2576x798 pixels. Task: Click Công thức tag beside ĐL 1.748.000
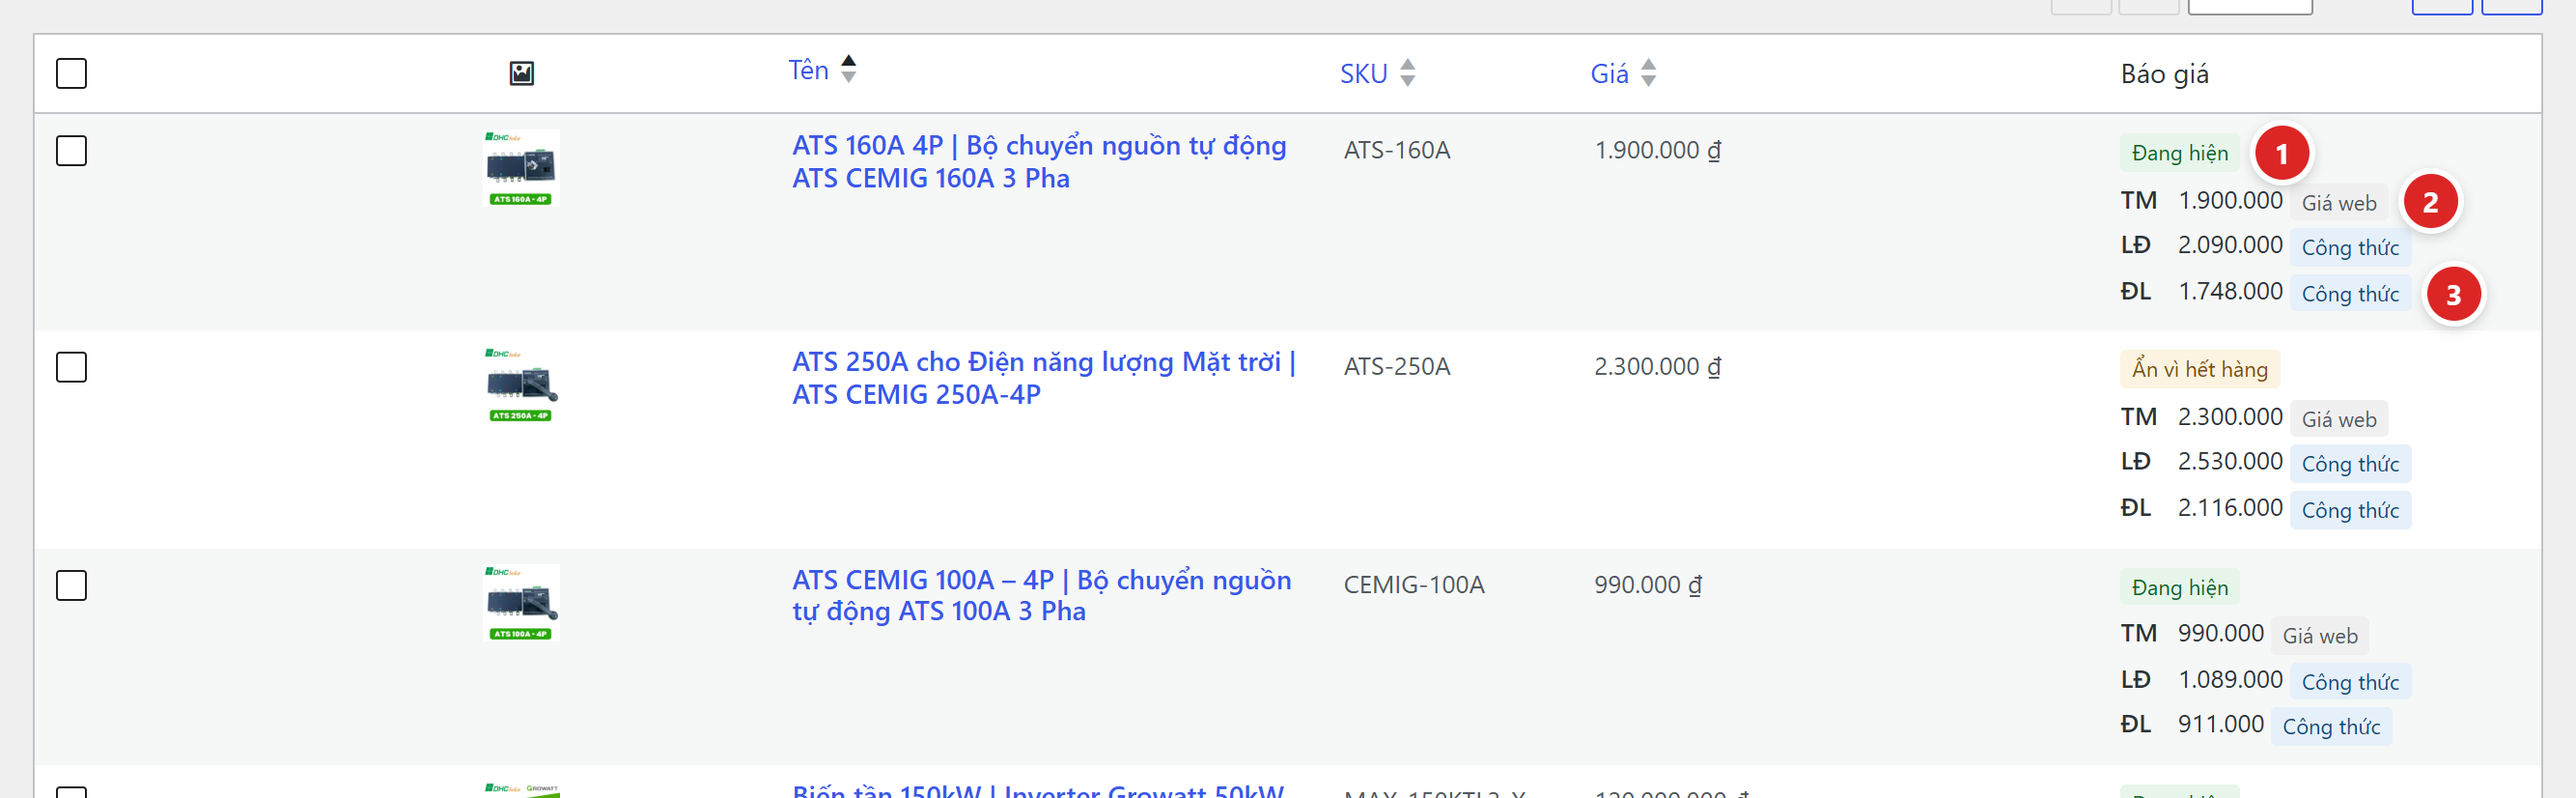point(2350,294)
